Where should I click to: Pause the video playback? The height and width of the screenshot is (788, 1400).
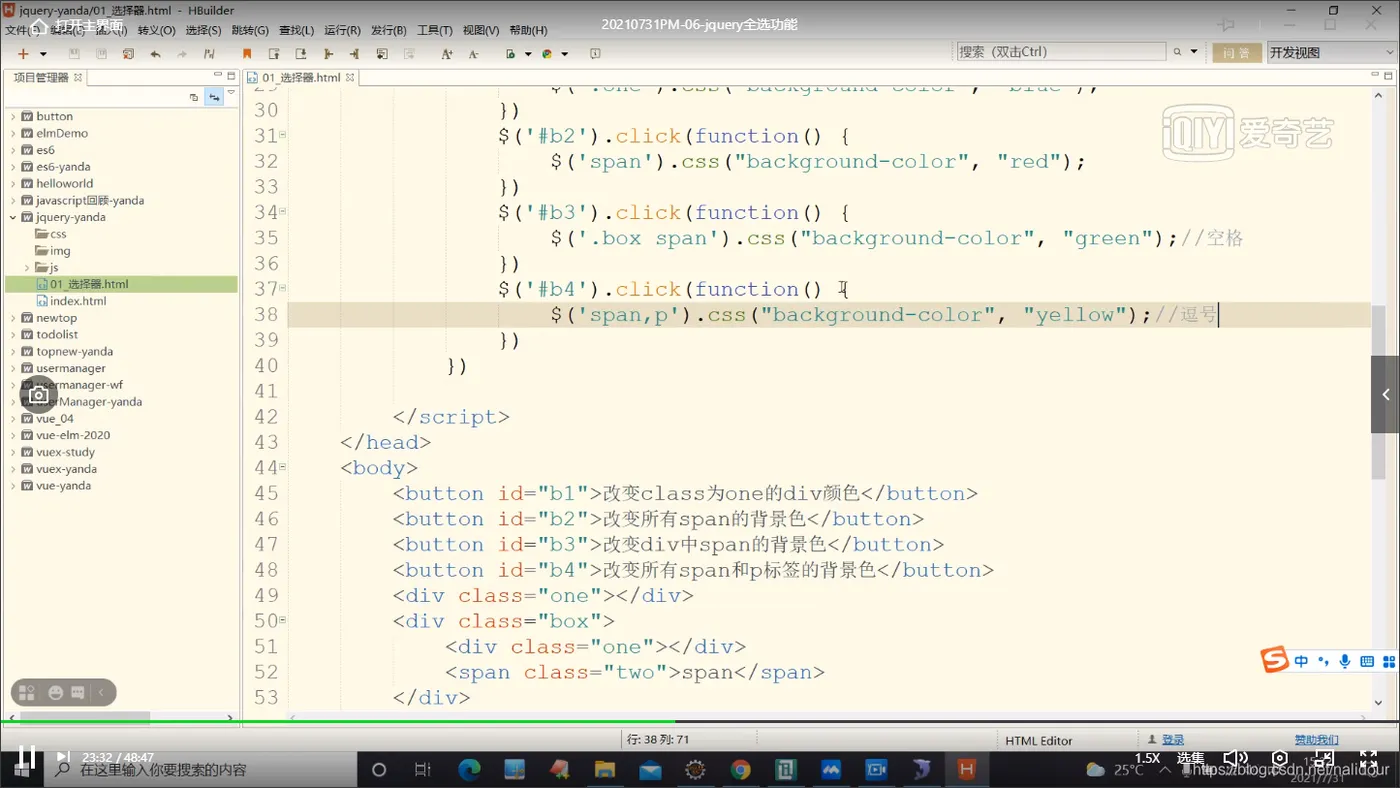pyautogui.click(x=27, y=758)
